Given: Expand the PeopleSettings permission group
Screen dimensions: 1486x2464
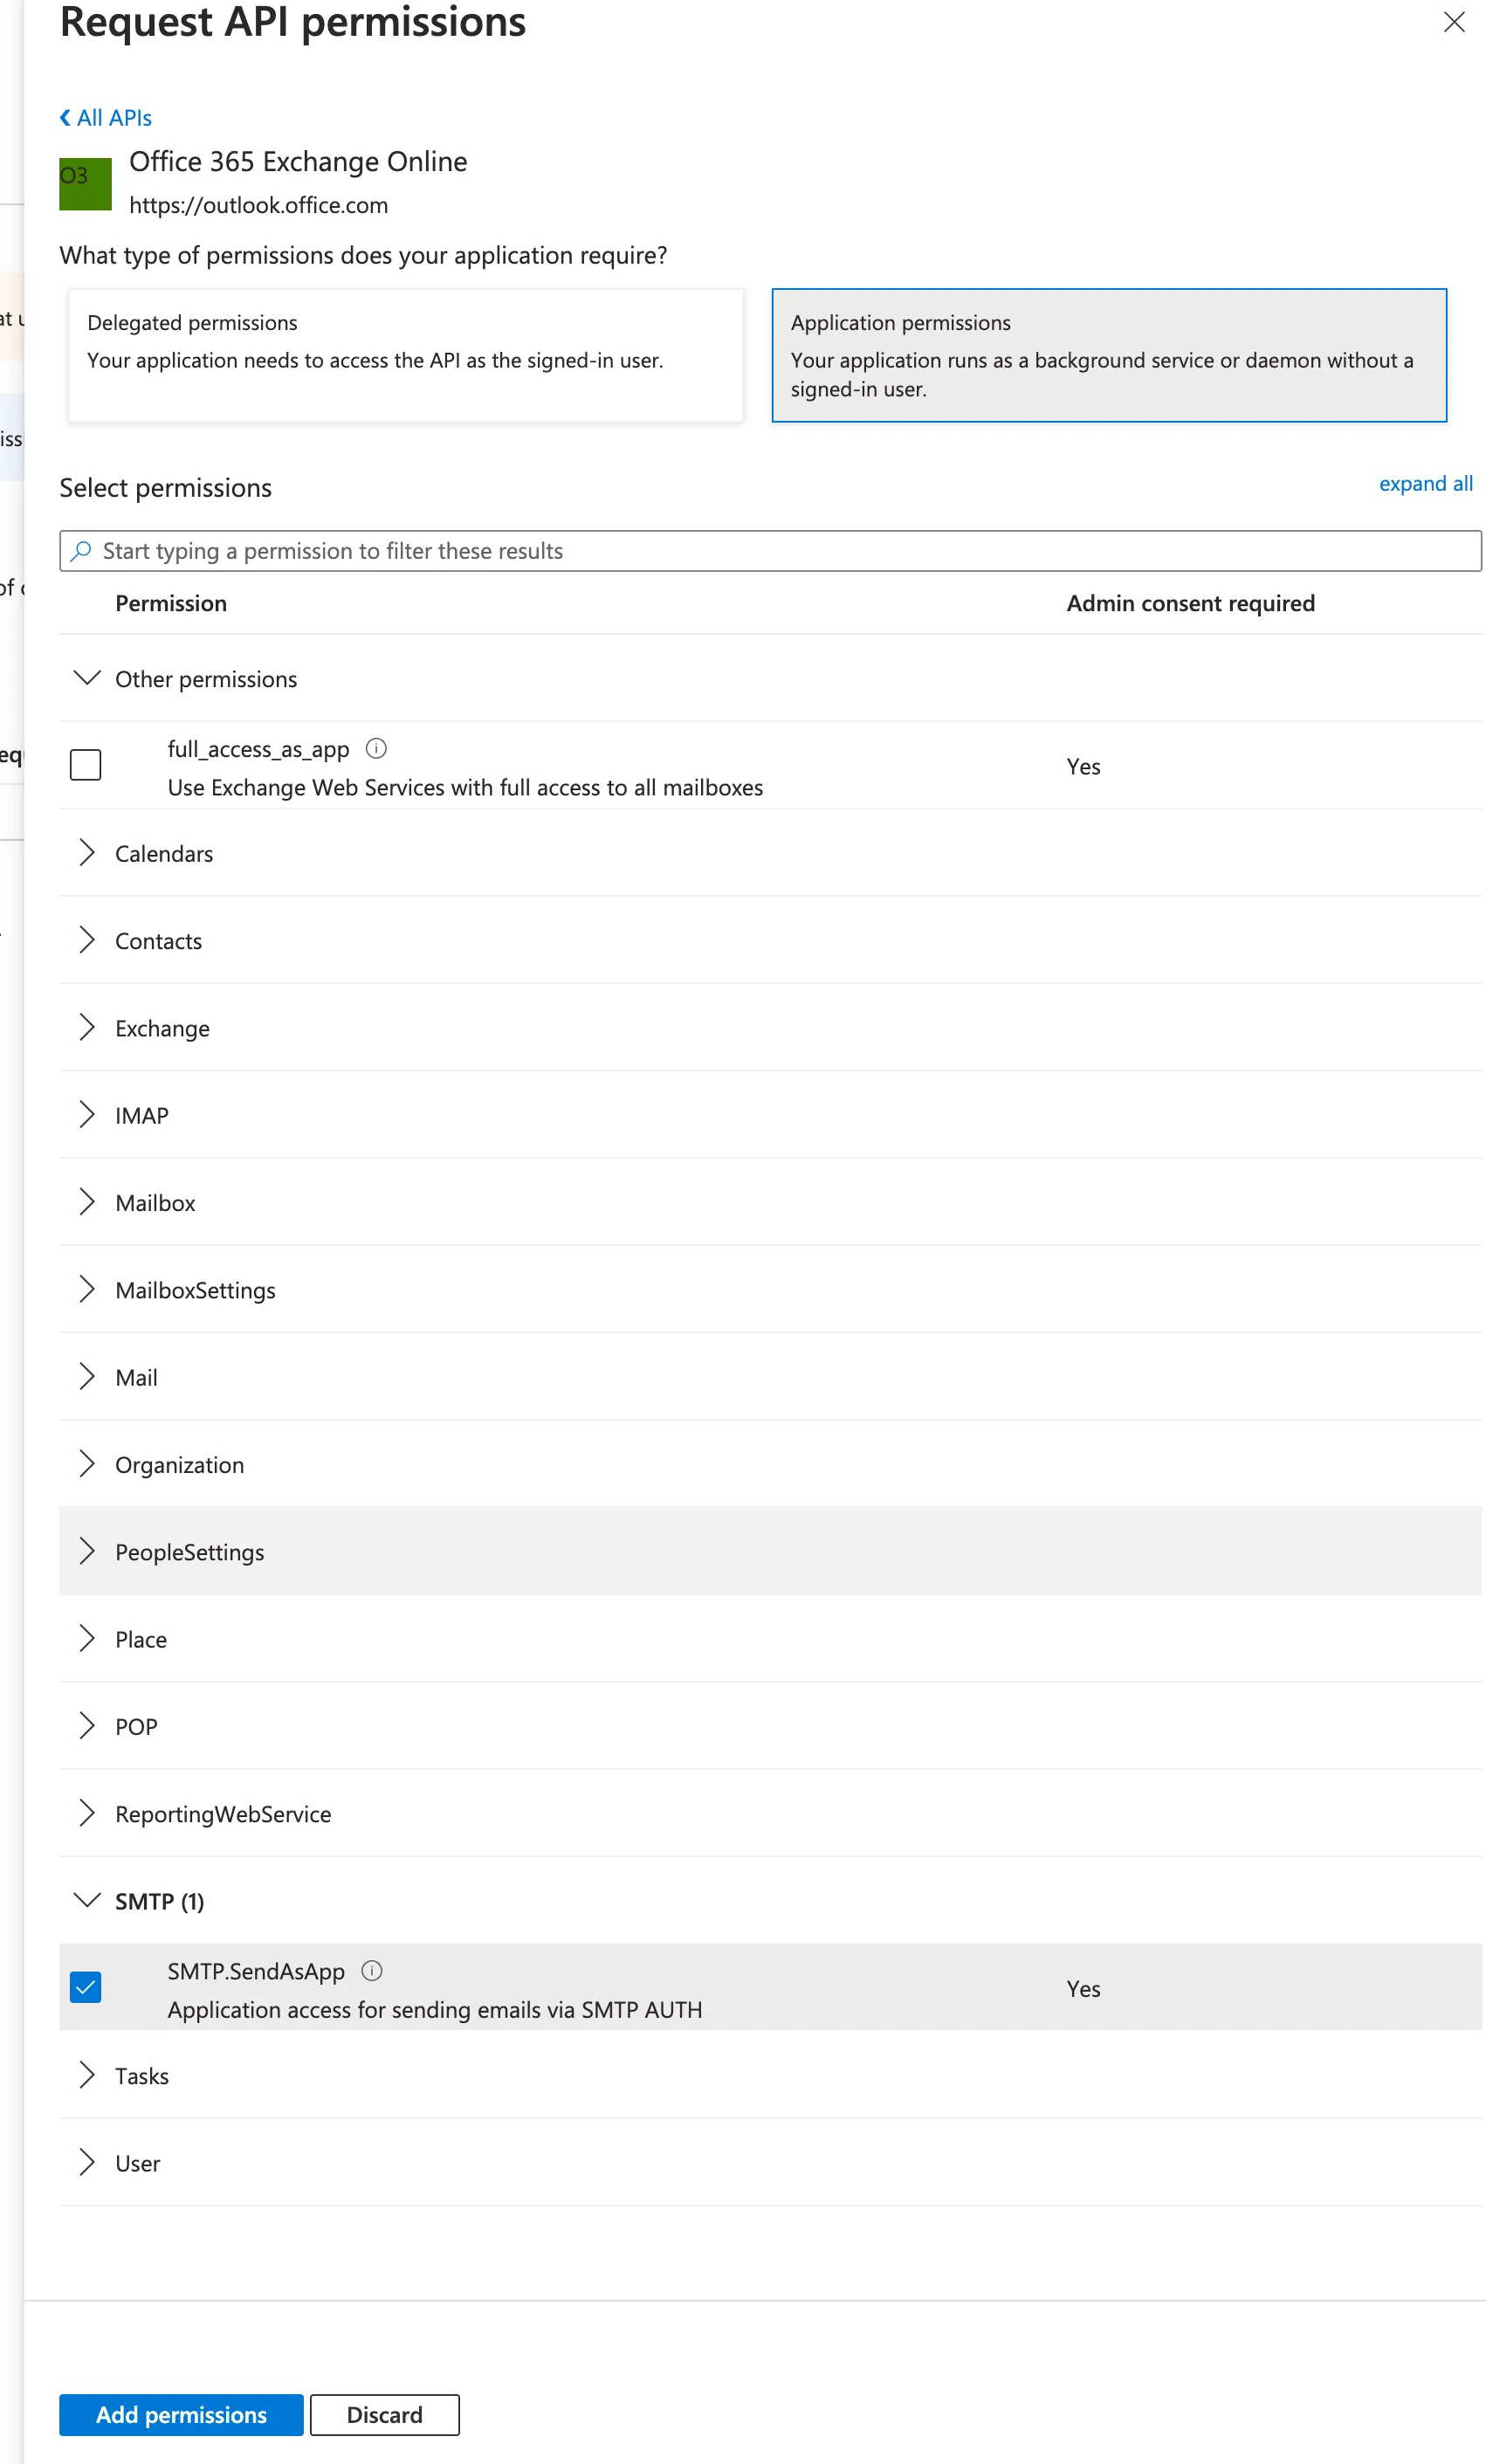Looking at the screenshot, I should pos(87,1551).
